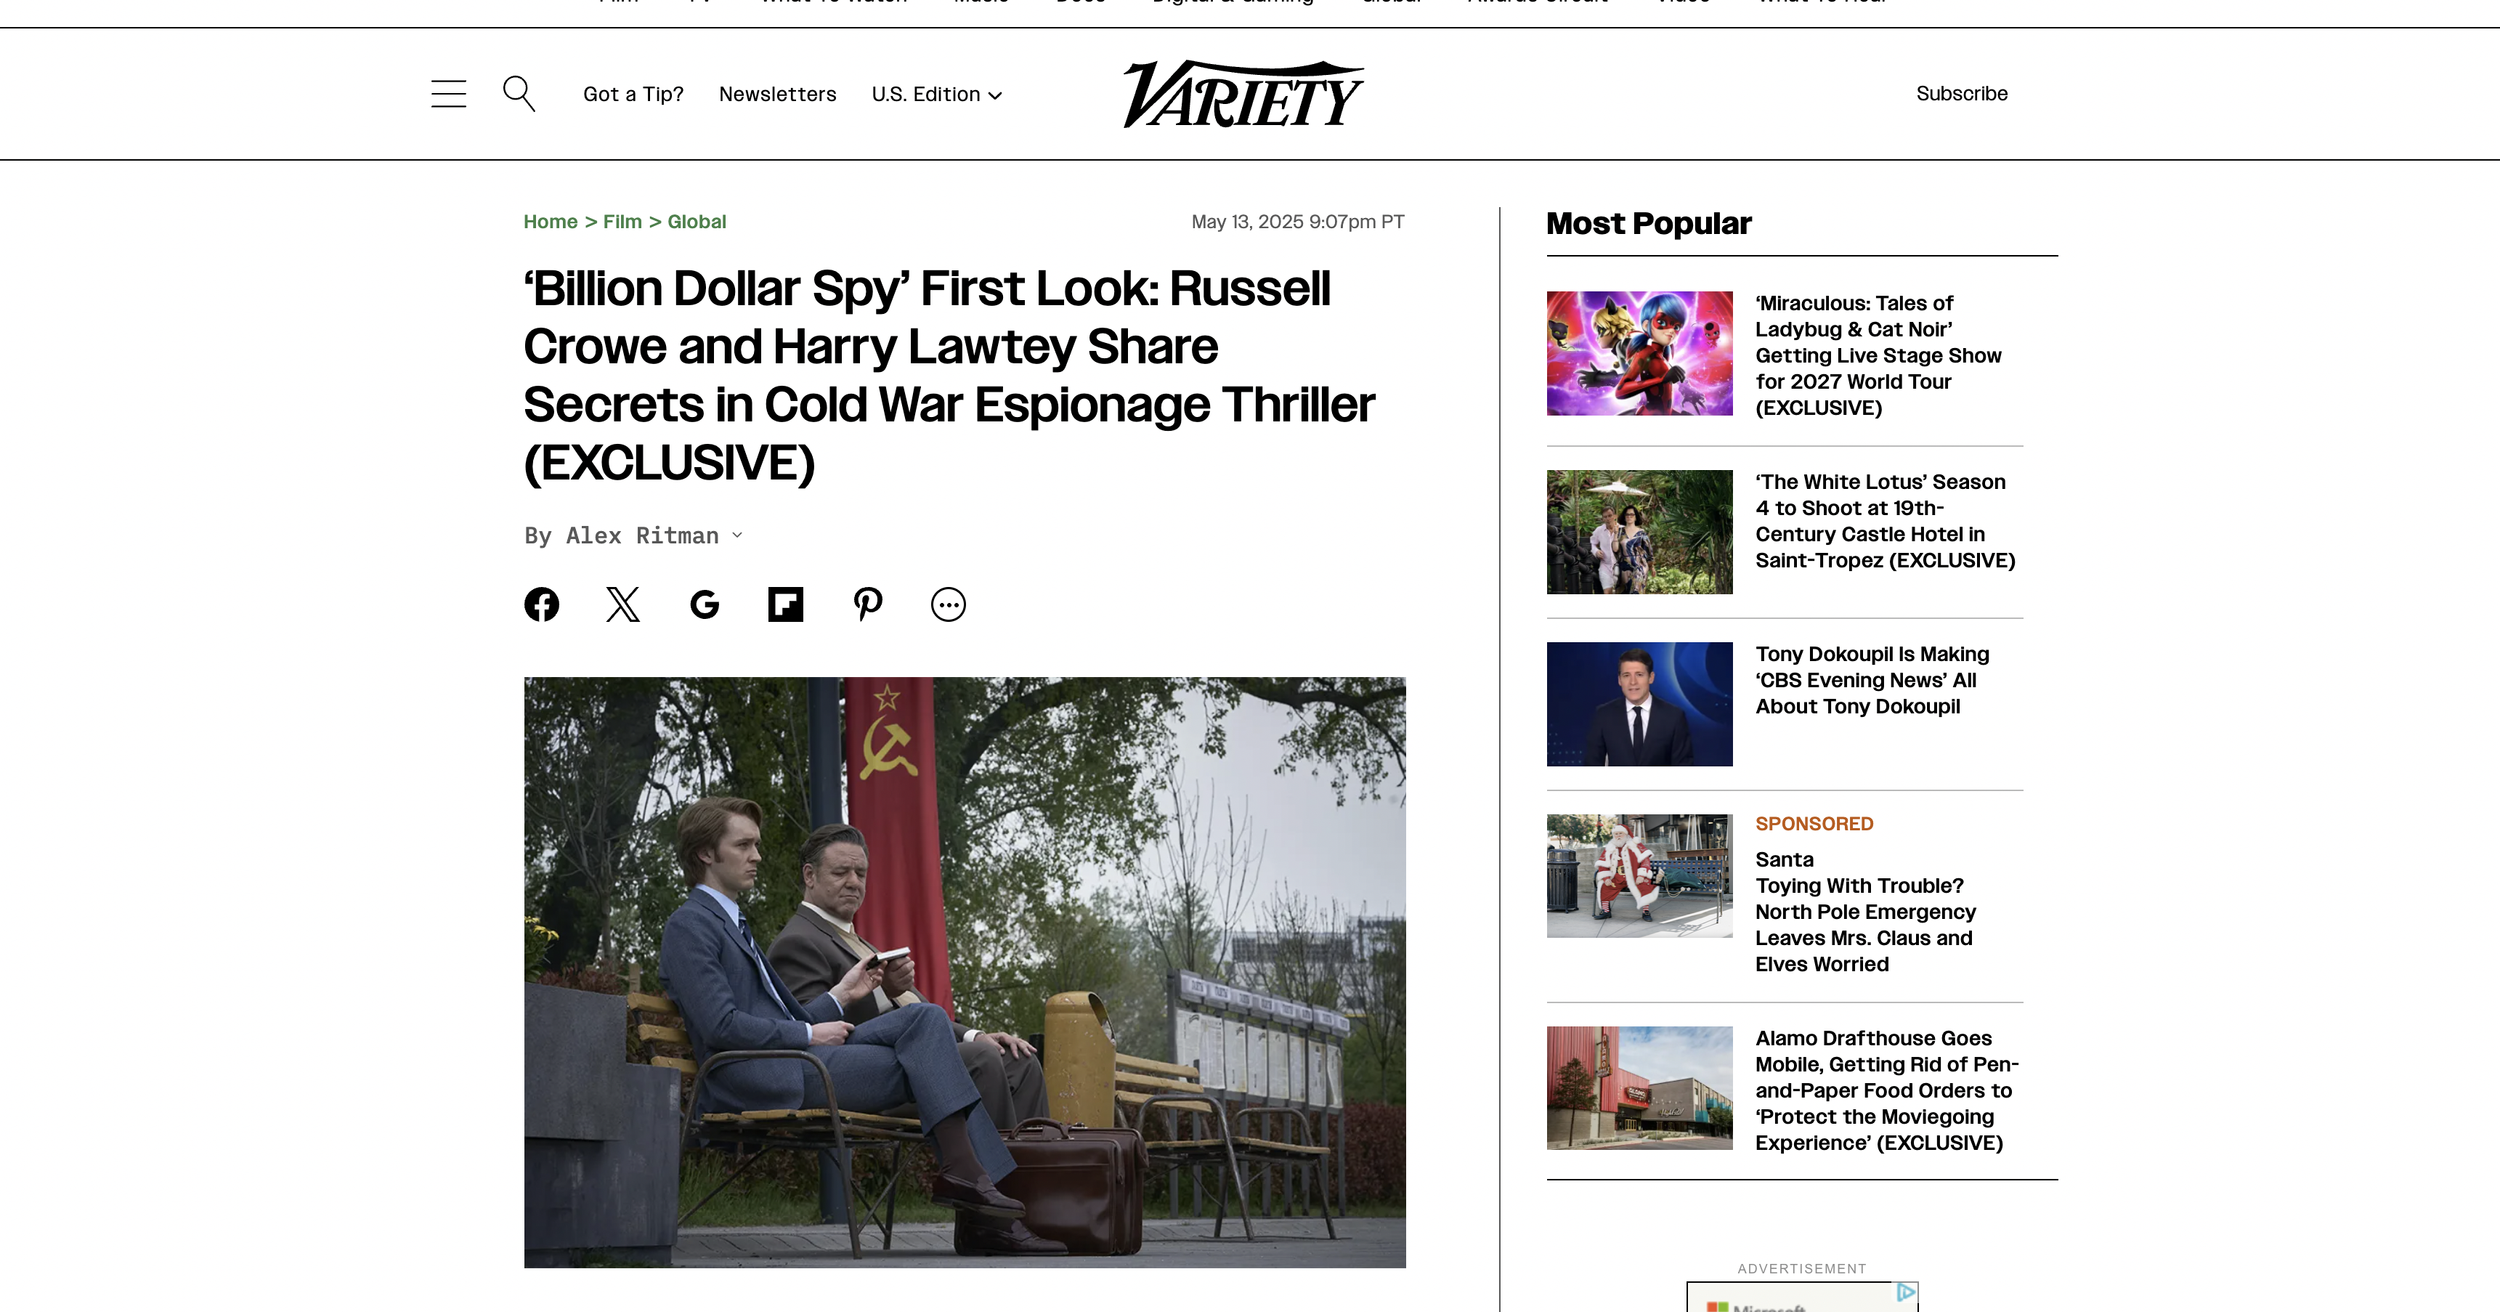This screenshot has width=2500, height=1312.
Task: Click the Google share icon
Action: click(x=704, y=604)
